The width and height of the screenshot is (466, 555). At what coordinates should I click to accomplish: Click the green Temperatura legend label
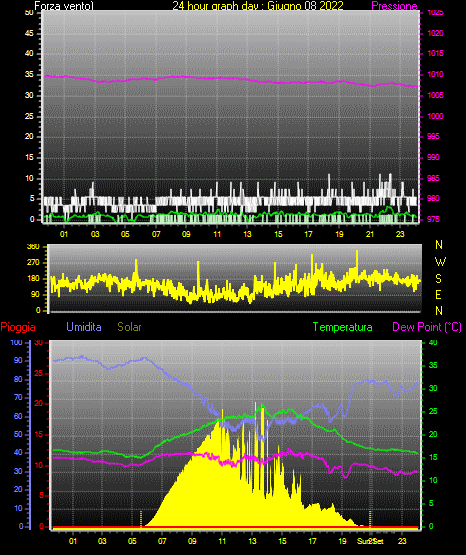pyautogui.click(x=343, y=327)
